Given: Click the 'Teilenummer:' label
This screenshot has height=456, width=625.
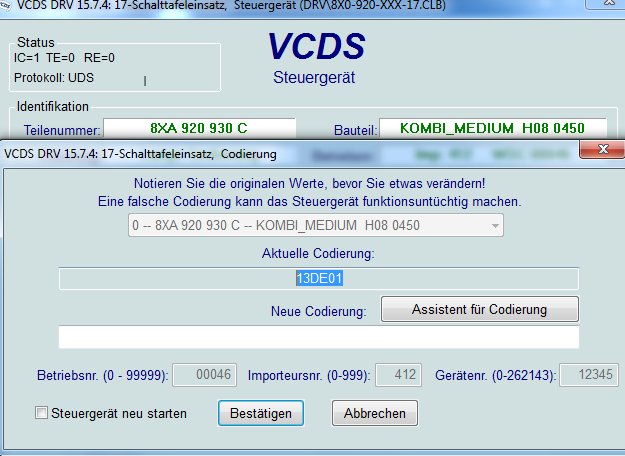Looking at the screenshot, I should (x=62, y=130).
